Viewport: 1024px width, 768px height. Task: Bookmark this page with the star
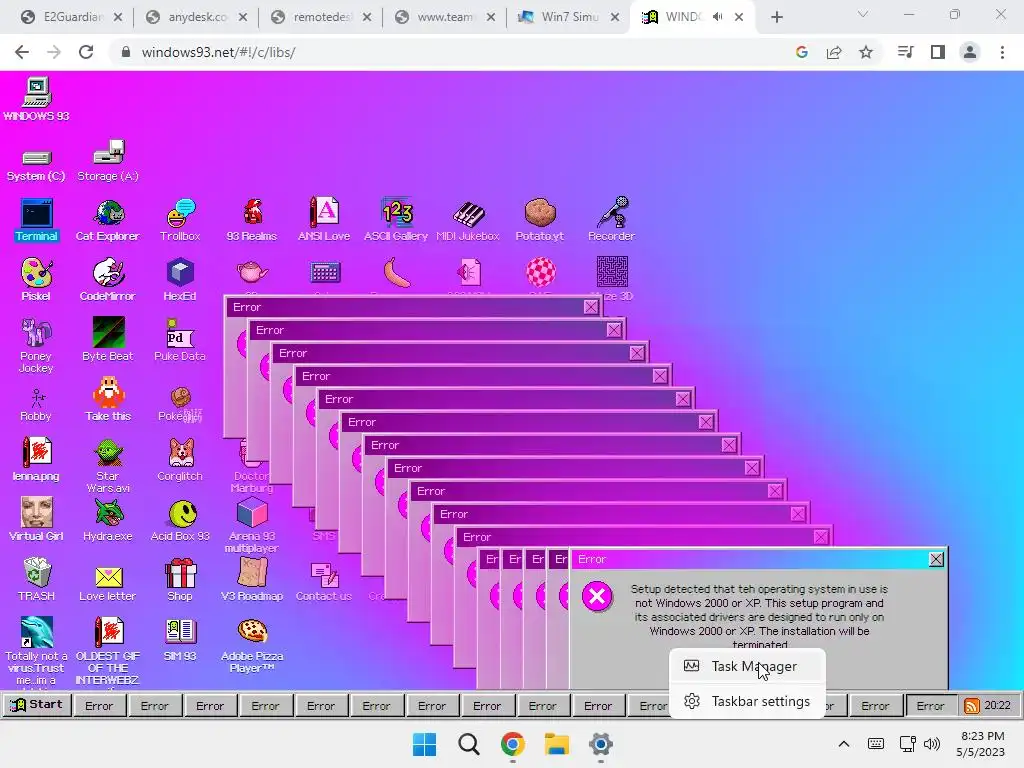866,52
